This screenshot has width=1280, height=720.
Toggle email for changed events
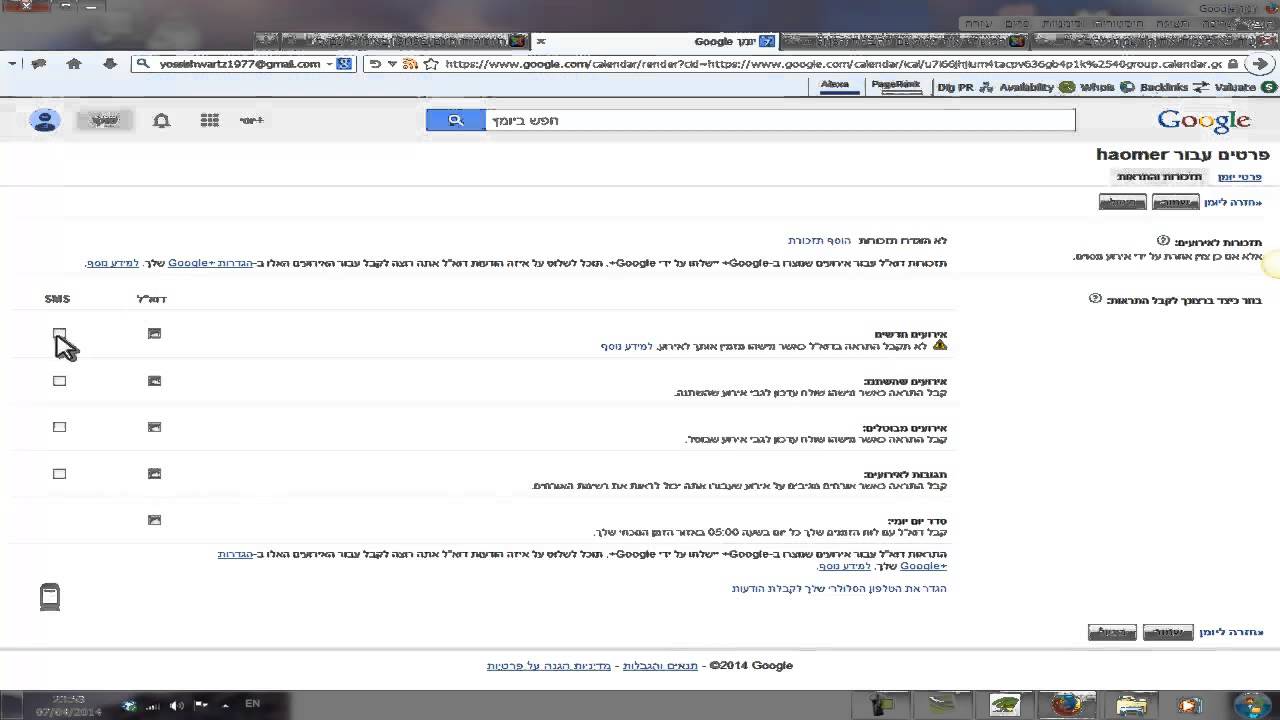154,381
